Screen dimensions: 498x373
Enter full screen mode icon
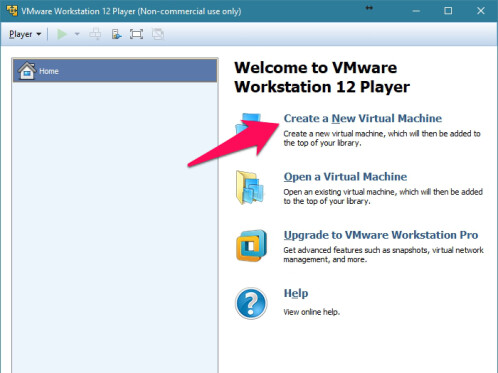click(x=136, y=34)
